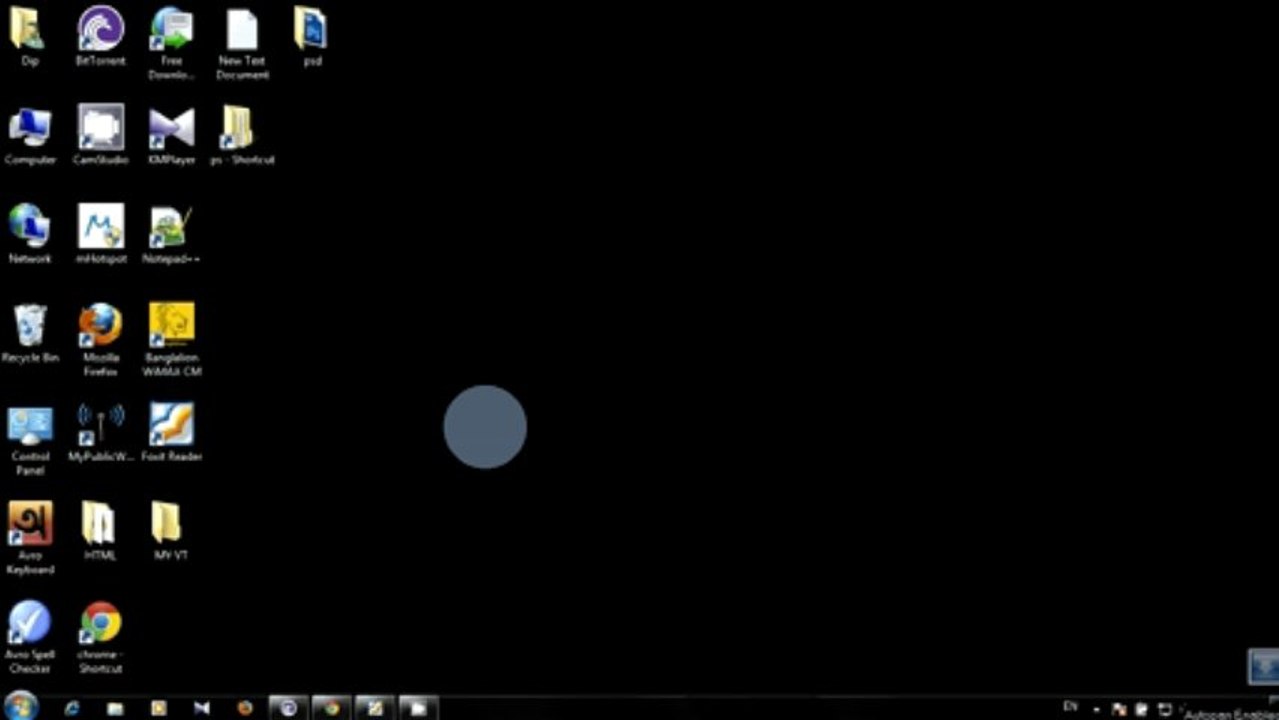Viewport: 1279px width, 720px height.
Task: Launch the BitTorrent desktop shortcut
Action: point(100,37)
